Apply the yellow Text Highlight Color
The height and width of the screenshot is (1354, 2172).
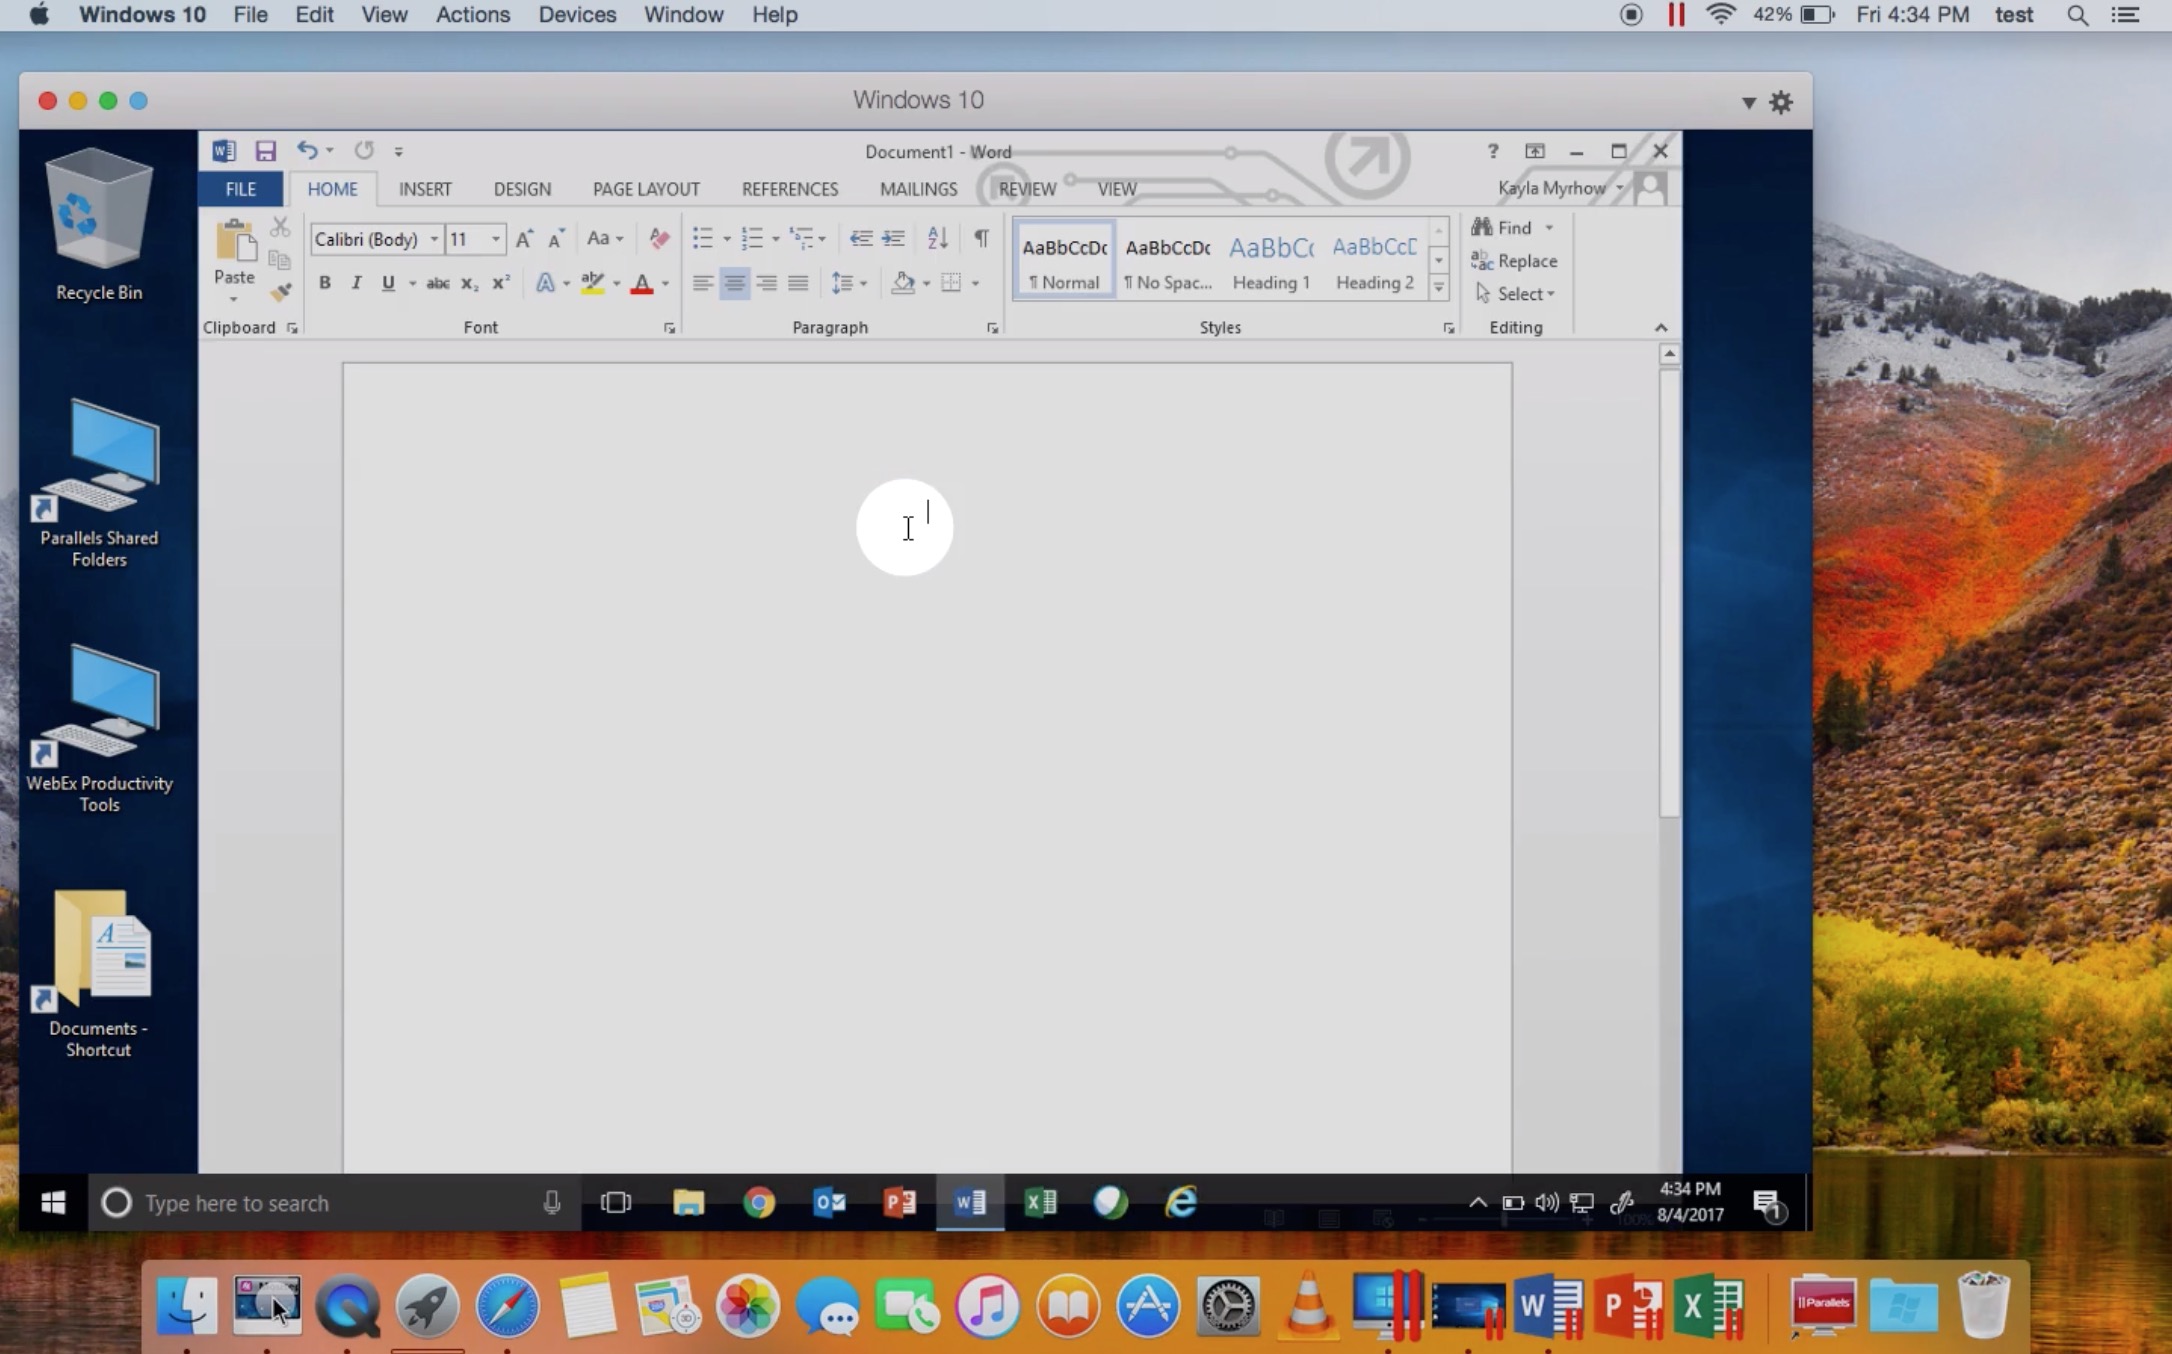pyautogui.click(x=593, y=283)
